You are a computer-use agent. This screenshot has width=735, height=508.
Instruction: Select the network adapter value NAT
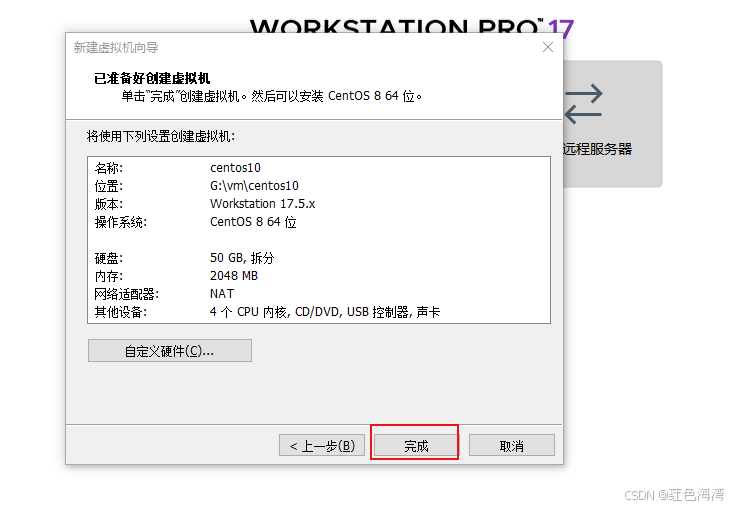(x=222, y=294)
